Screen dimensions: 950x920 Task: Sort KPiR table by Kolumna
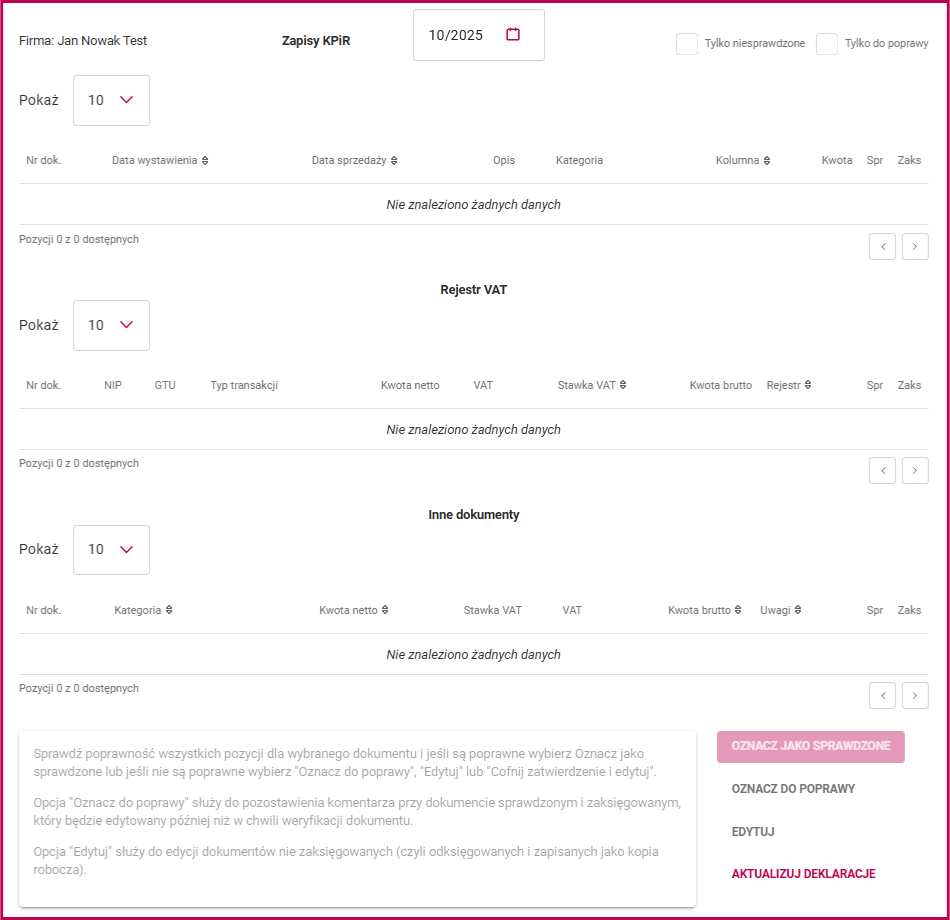click(743, 161)
